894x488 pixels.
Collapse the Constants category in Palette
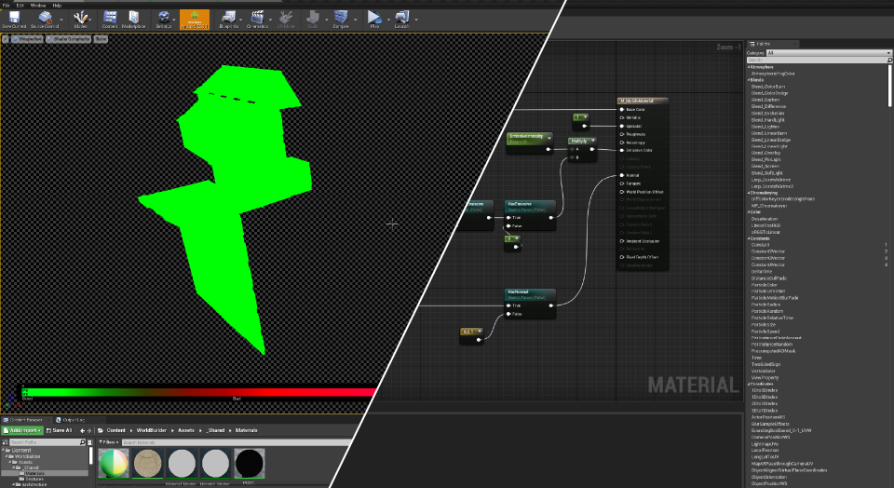pyautogui.click(x=749, y=238)
